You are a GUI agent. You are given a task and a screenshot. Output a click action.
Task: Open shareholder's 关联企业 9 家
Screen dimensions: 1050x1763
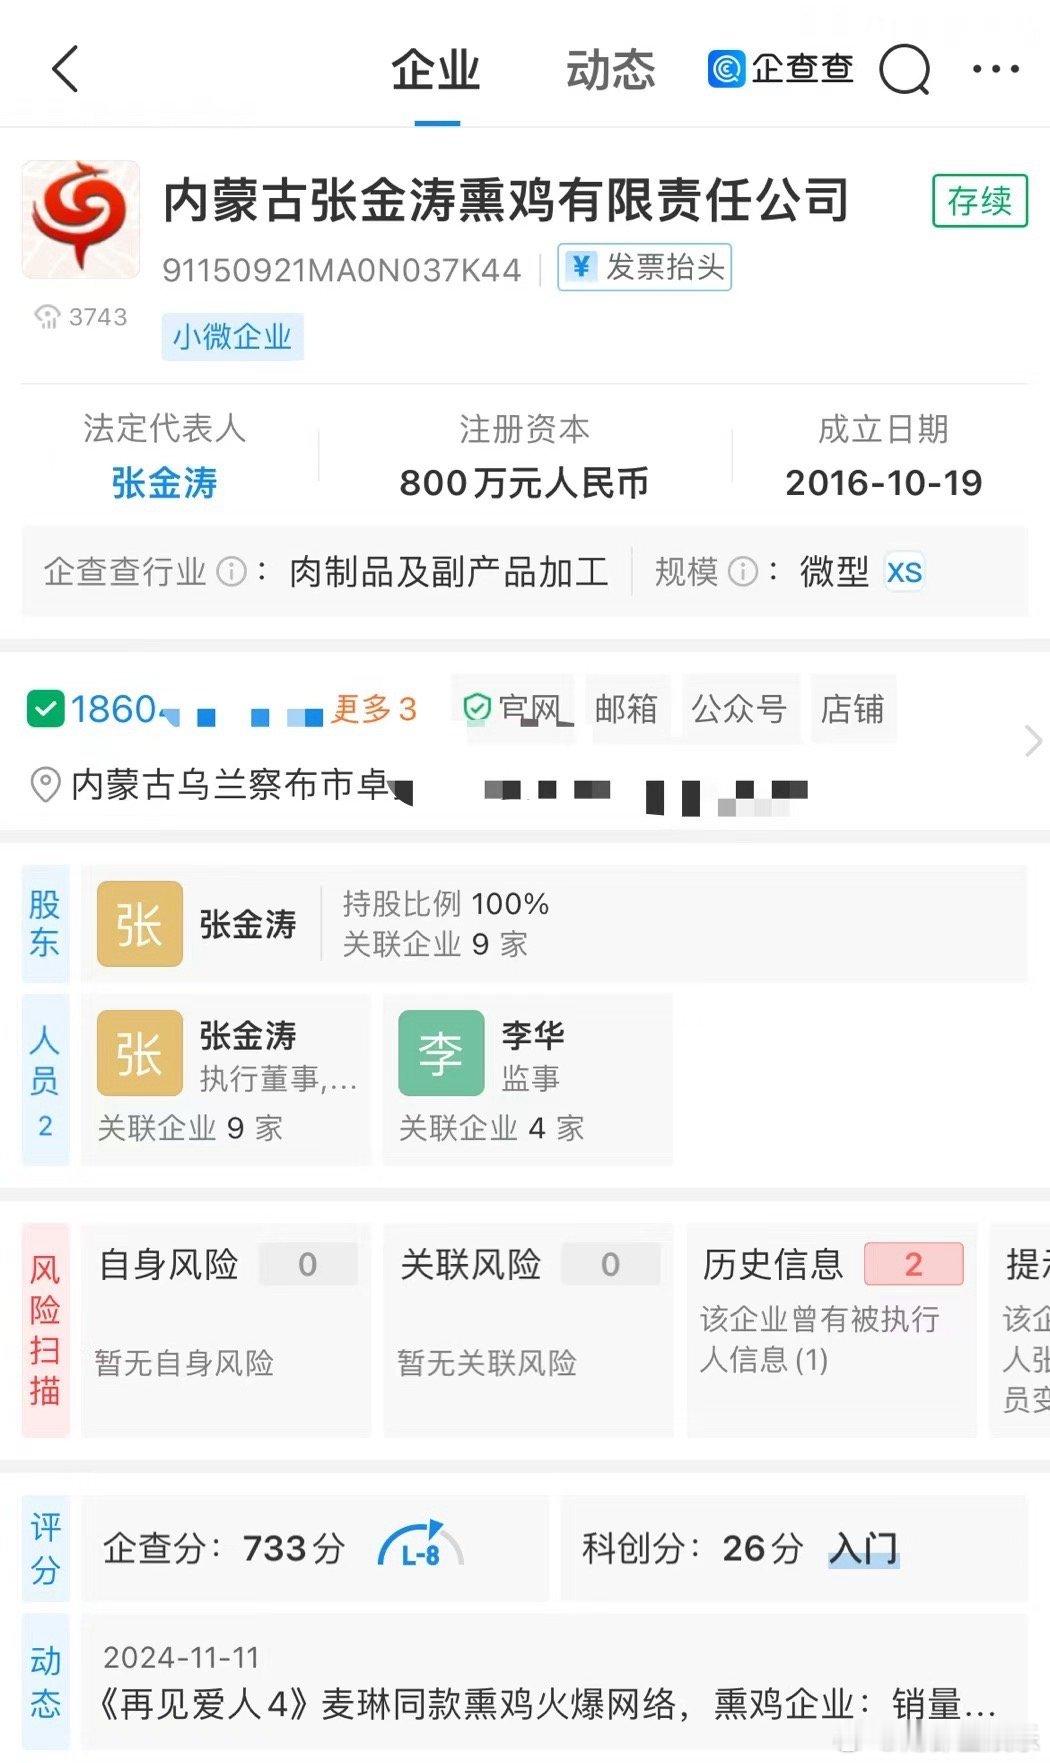point(435,944)
